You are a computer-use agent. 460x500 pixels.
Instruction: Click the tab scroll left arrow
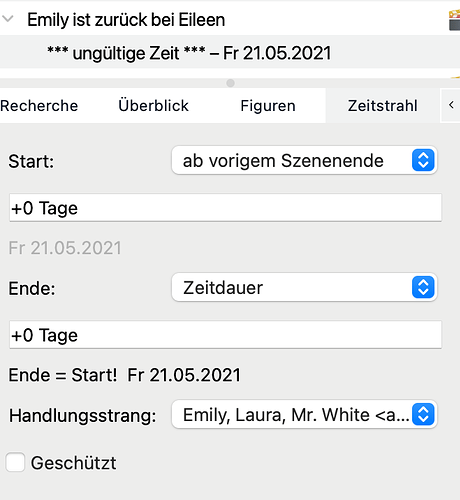tap(451, 105)
